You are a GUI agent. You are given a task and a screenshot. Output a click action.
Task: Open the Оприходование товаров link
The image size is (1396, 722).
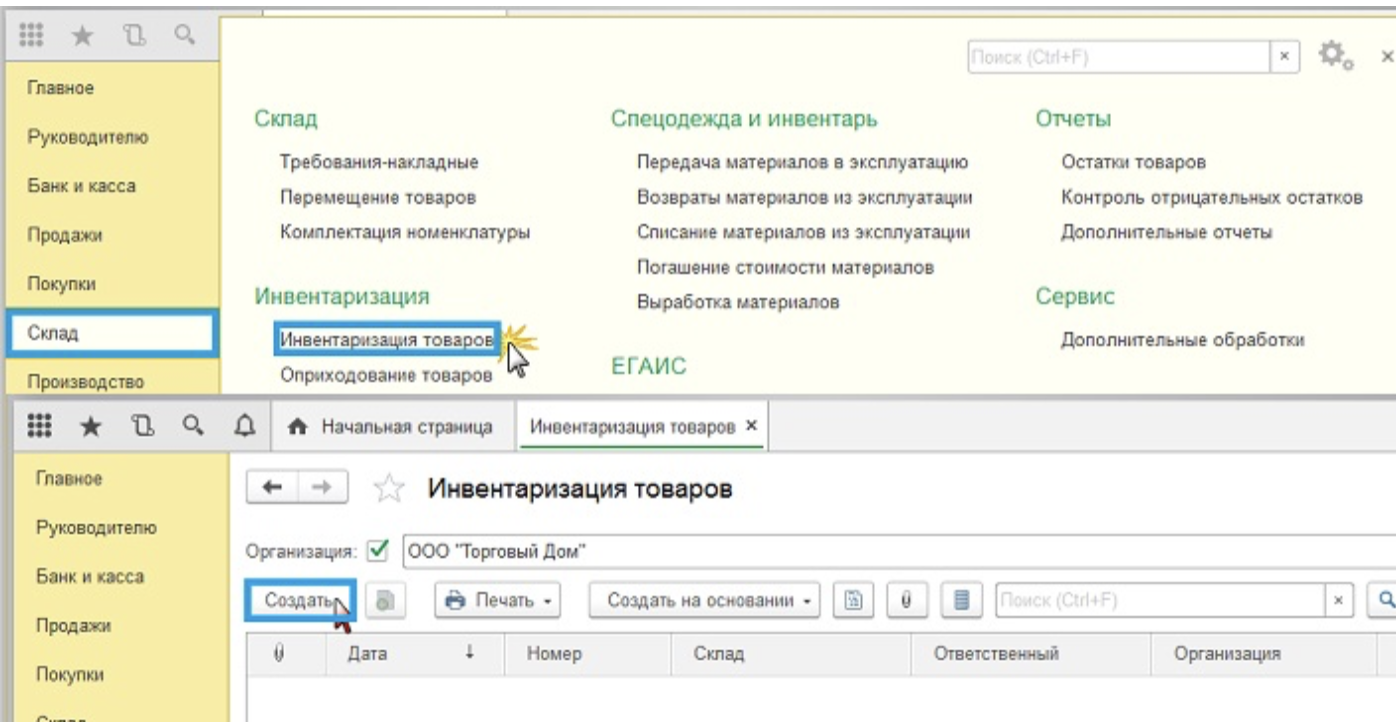pos(386,375)
